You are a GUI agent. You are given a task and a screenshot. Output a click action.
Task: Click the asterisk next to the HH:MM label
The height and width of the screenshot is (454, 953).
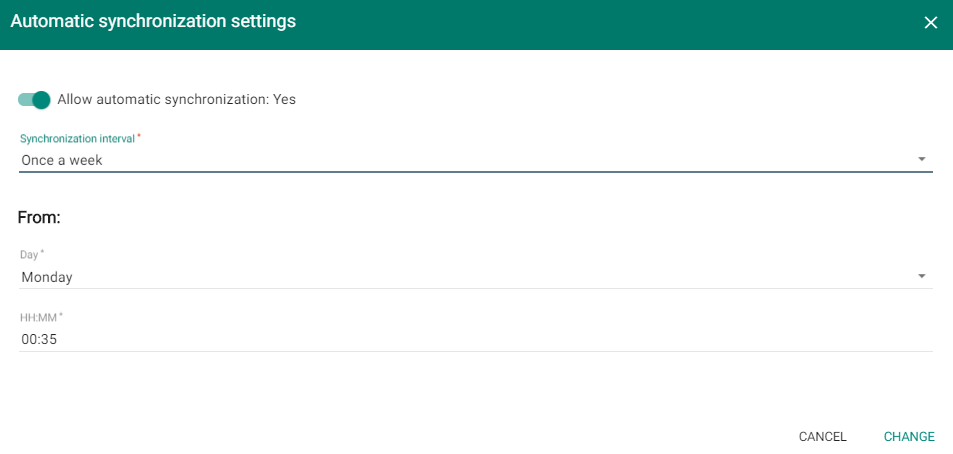61,316
